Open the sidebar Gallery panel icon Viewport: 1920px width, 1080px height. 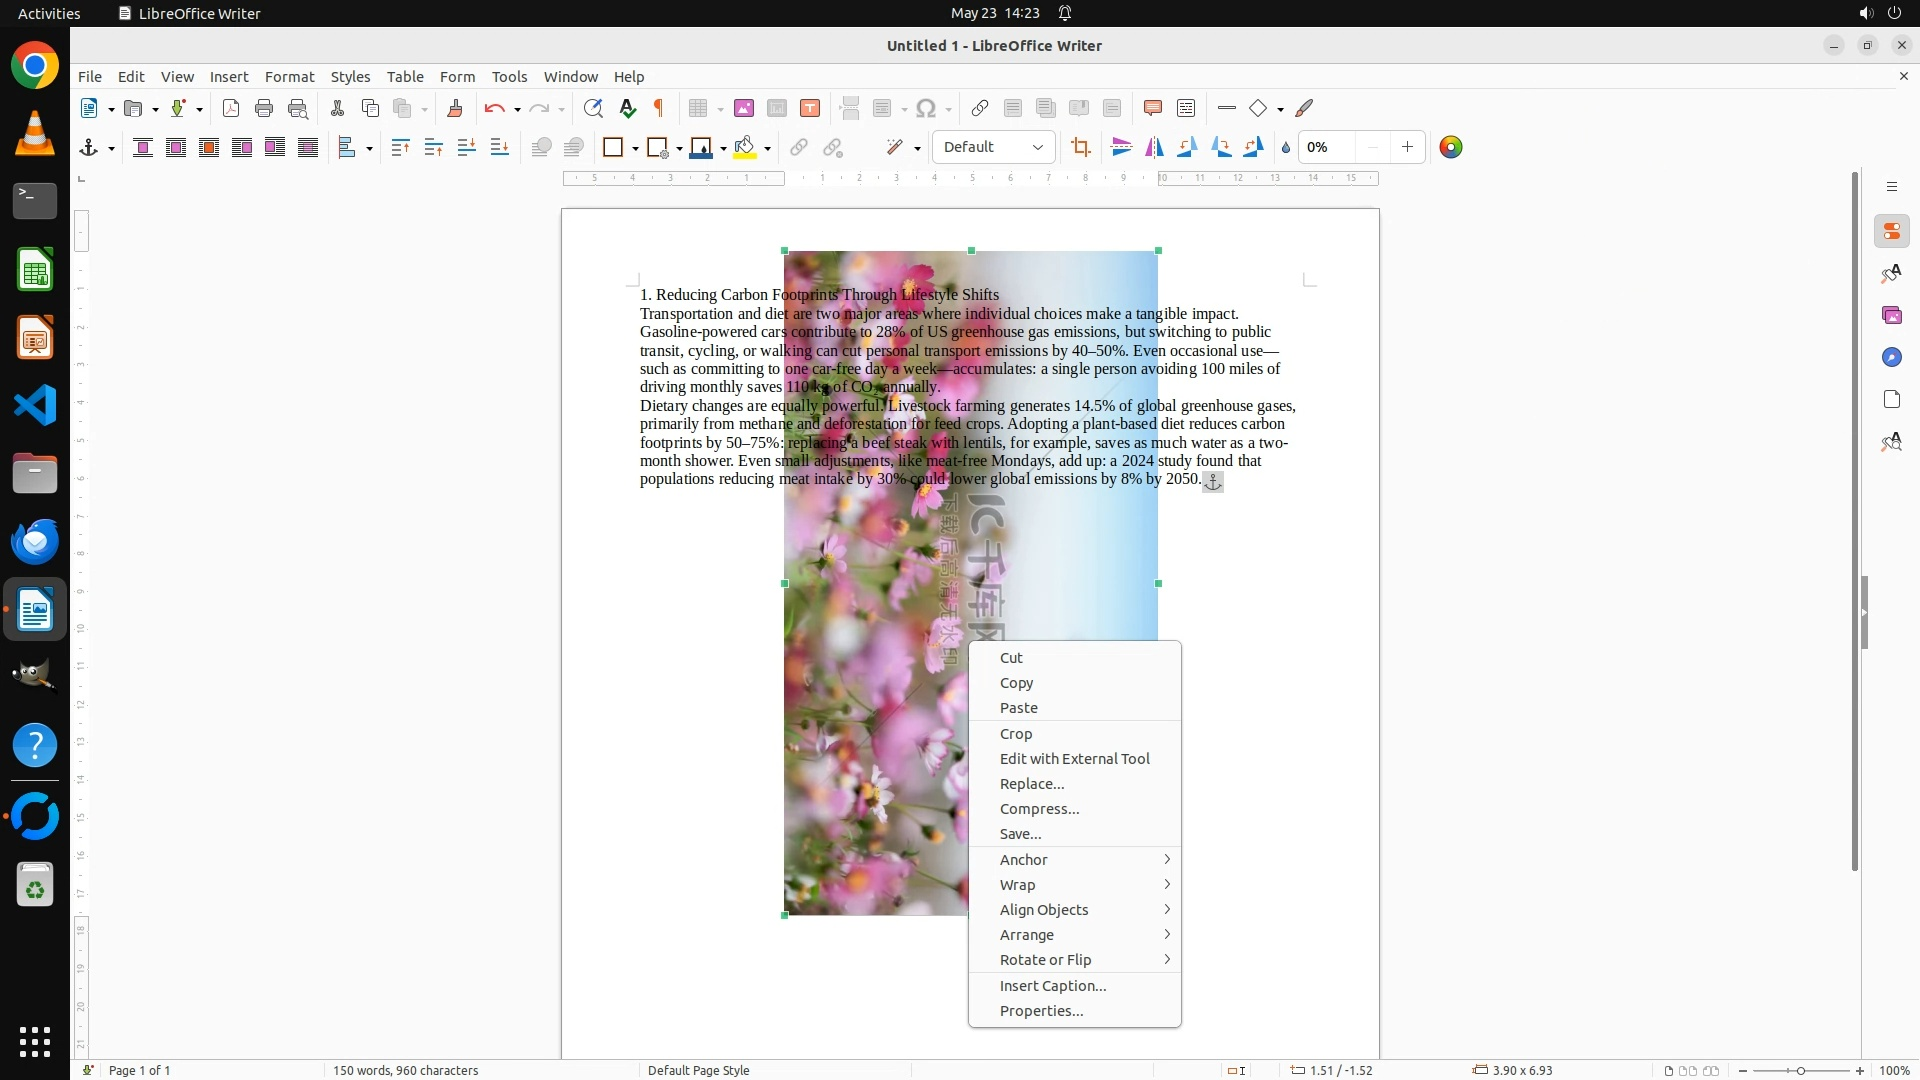tap(1891, 316)
